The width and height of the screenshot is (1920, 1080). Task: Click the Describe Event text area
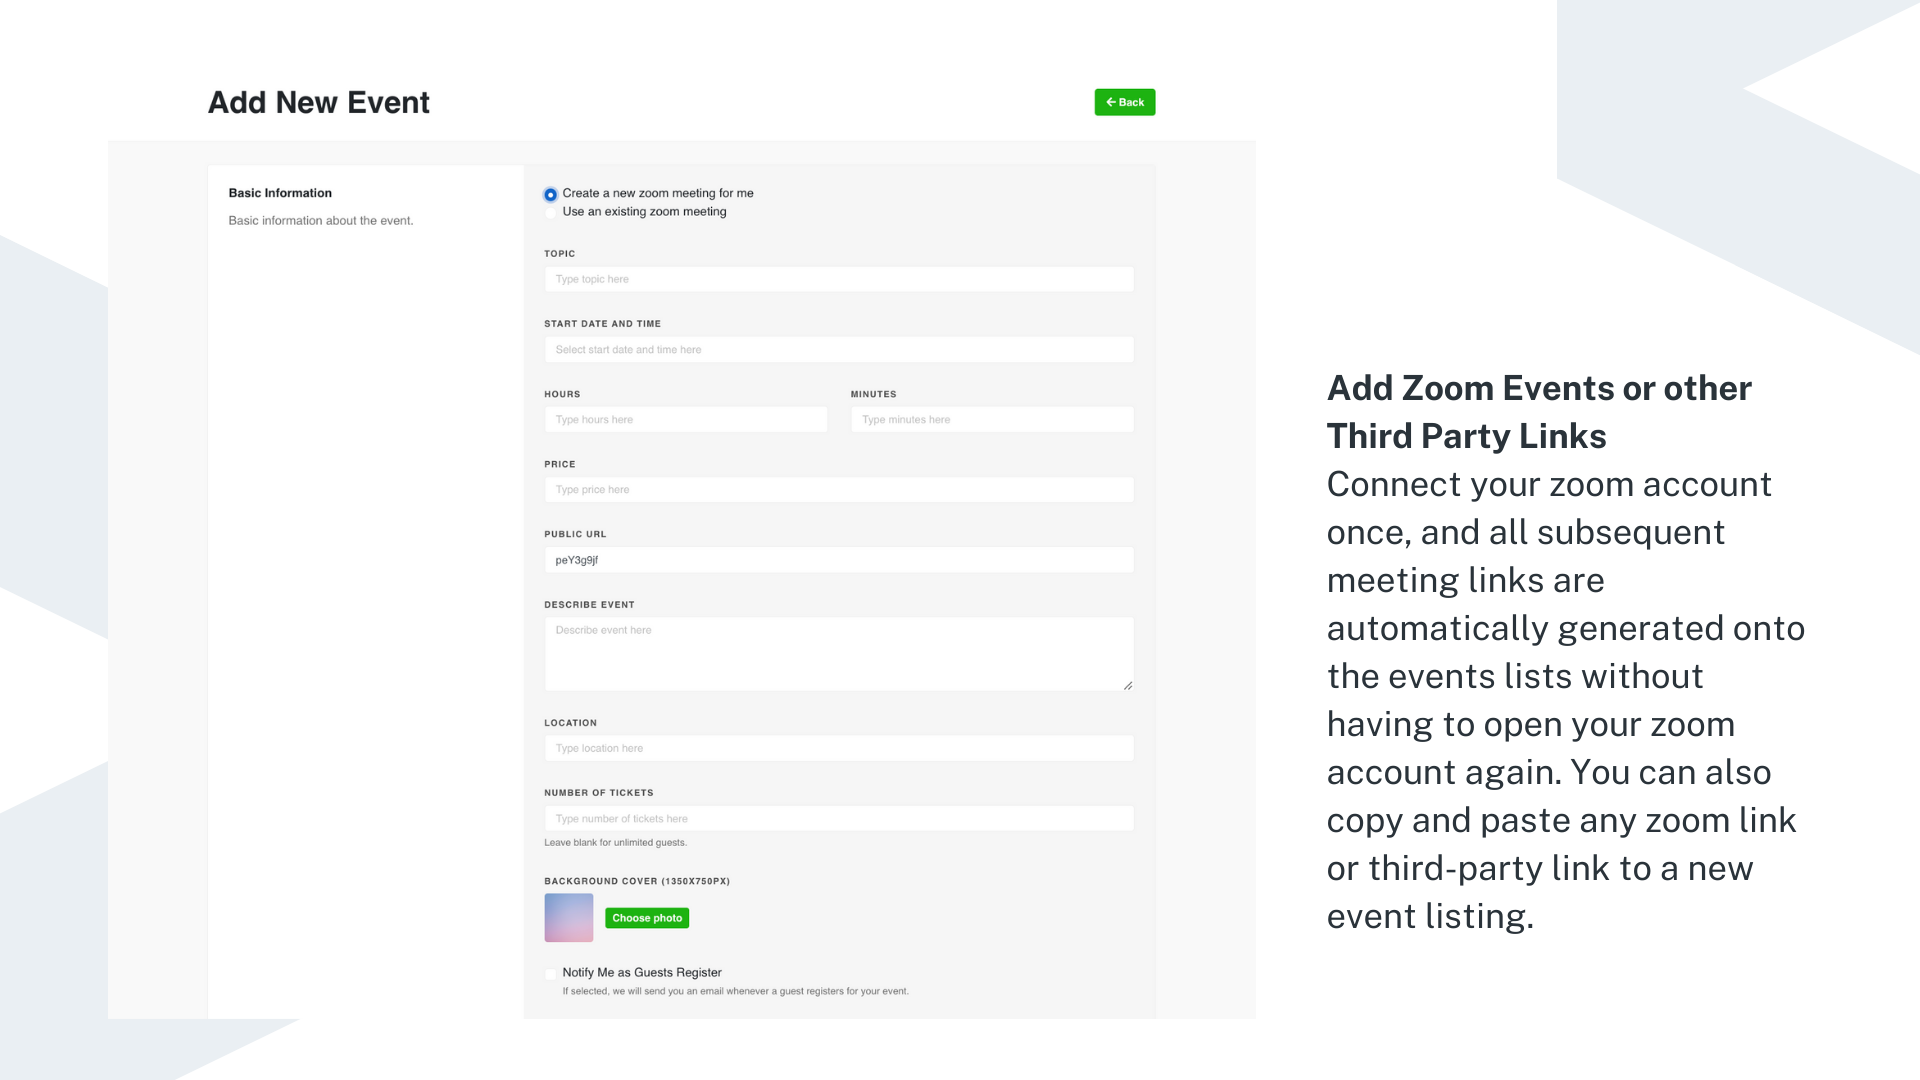(838, 650)
